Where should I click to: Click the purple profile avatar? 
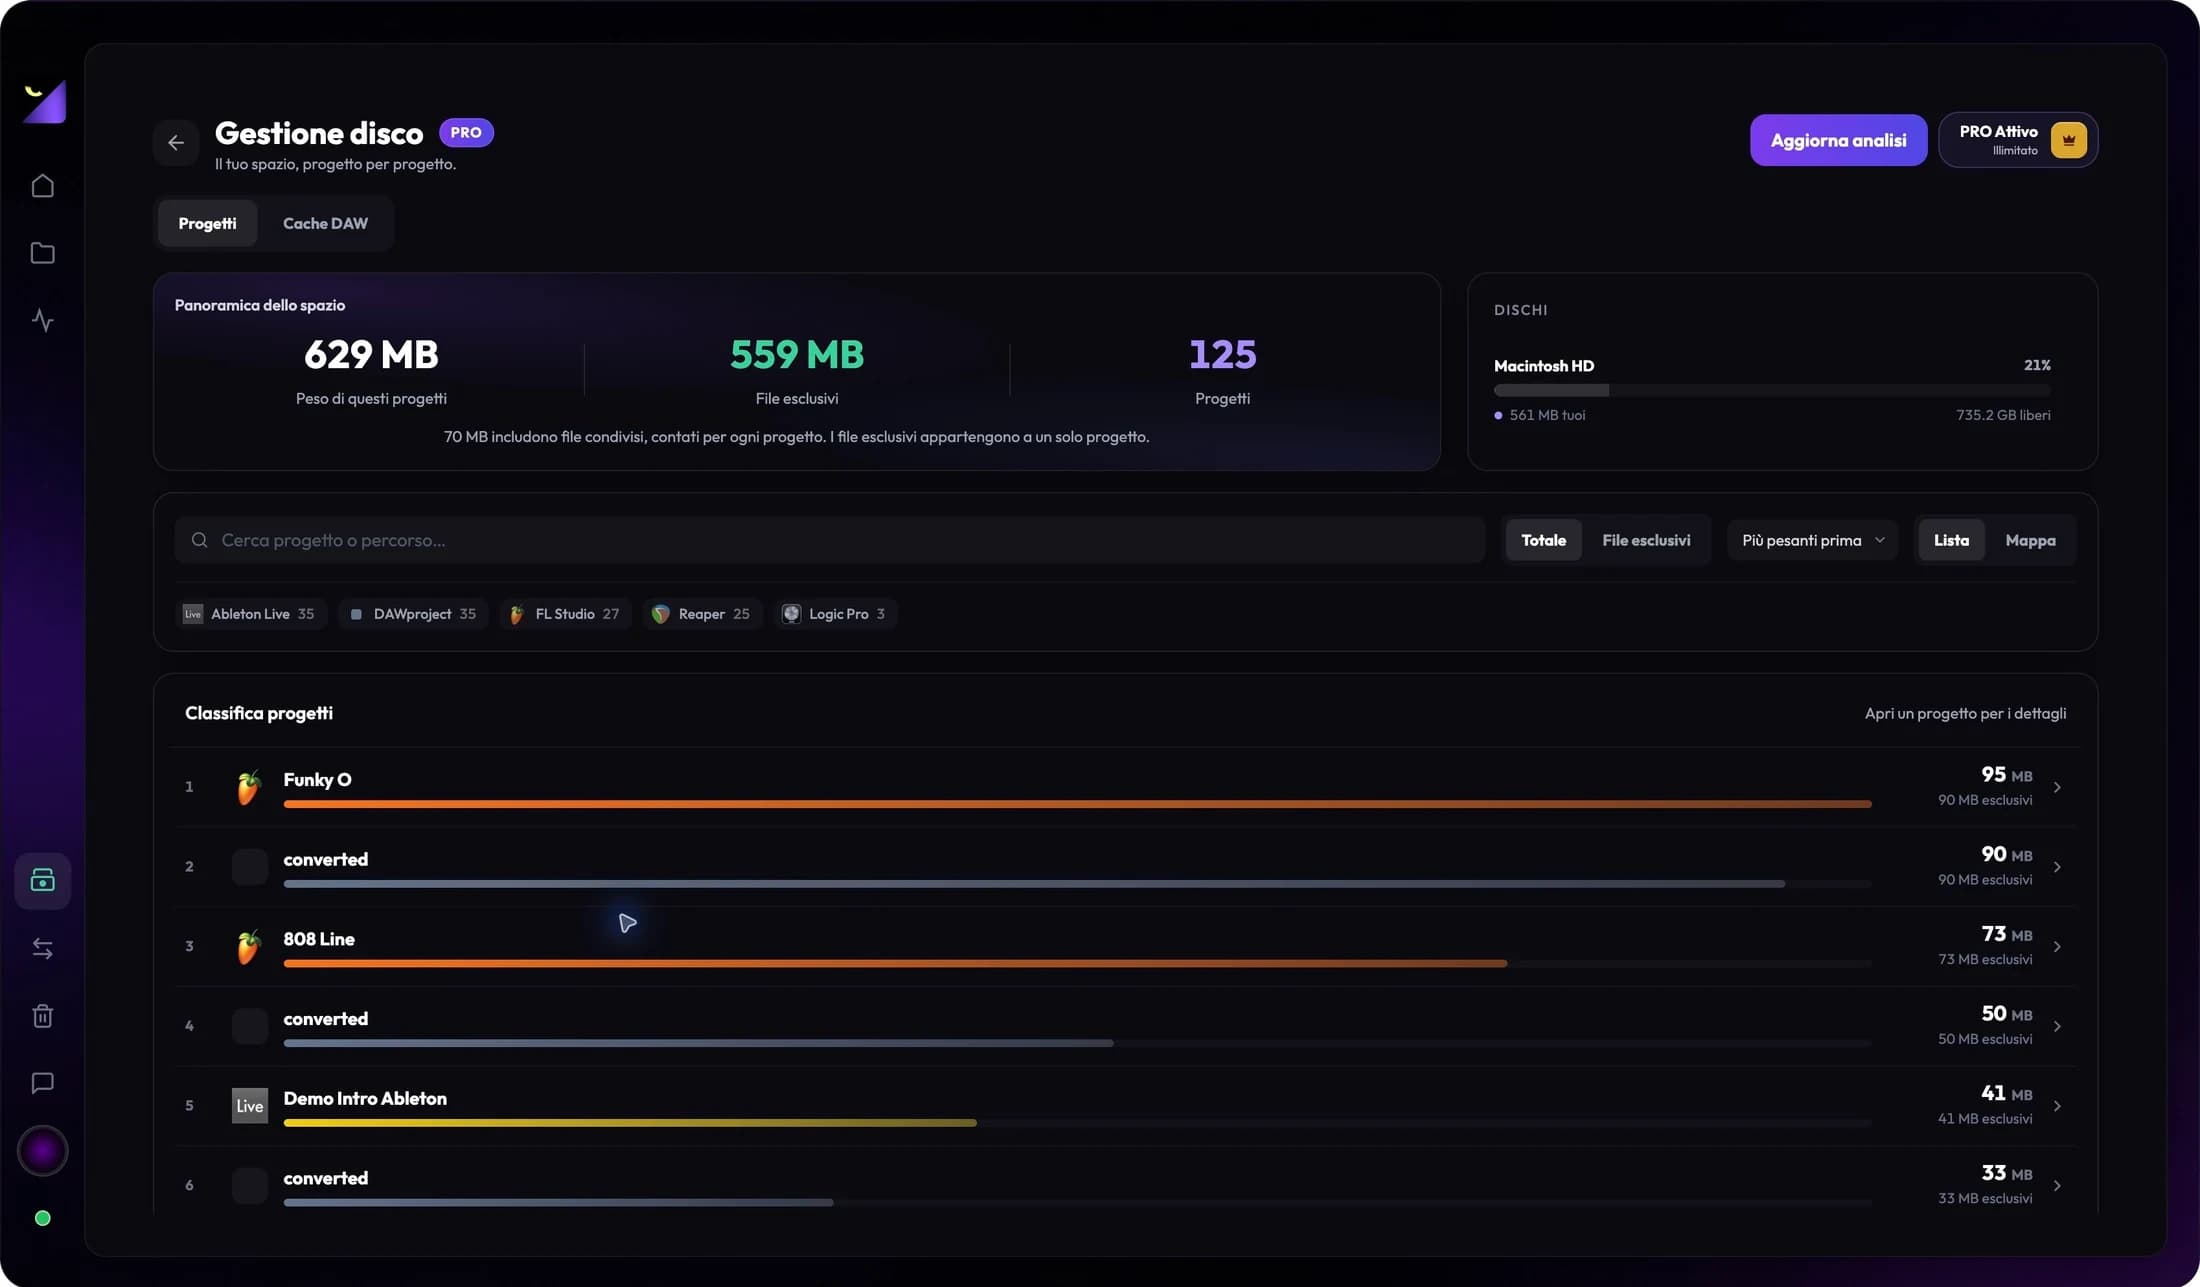pos(42,1151)
